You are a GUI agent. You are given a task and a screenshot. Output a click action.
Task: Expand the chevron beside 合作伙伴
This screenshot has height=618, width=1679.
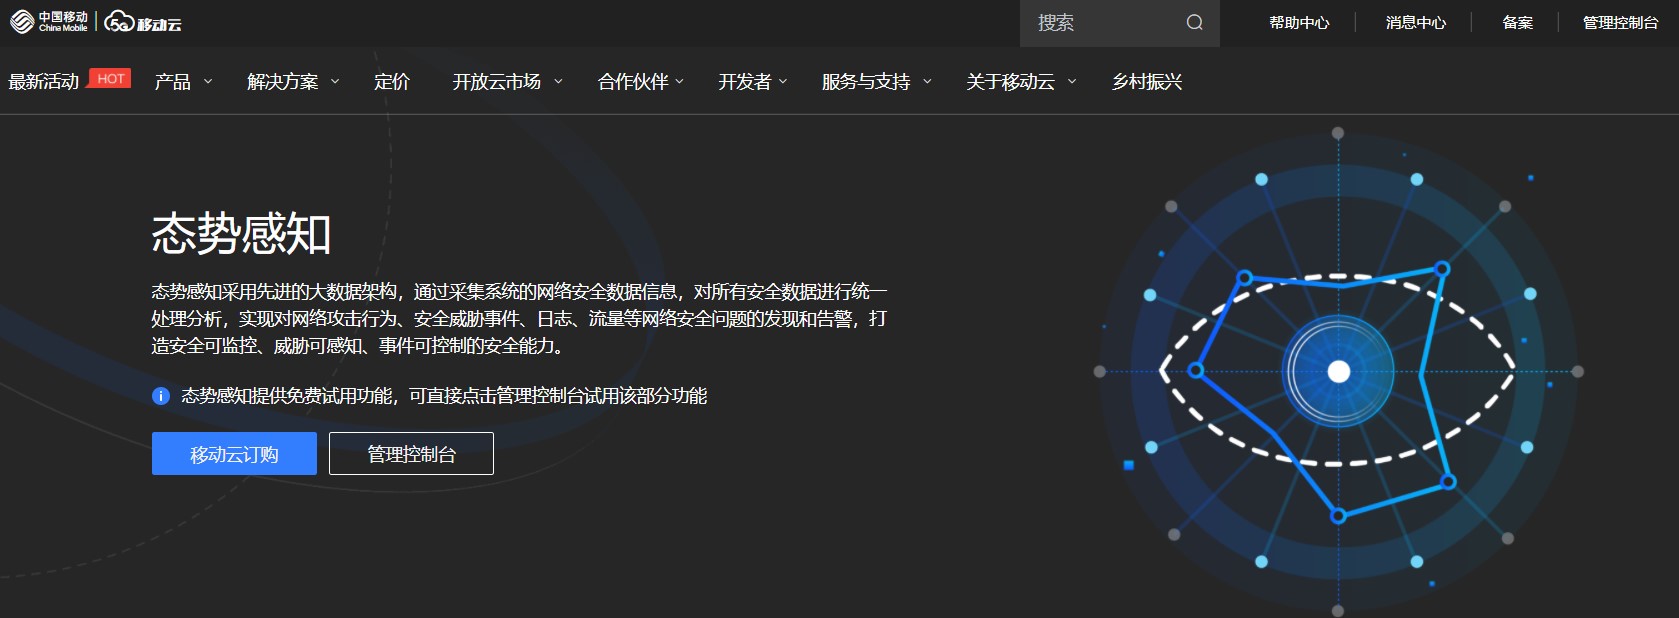(x=680, y=82)
